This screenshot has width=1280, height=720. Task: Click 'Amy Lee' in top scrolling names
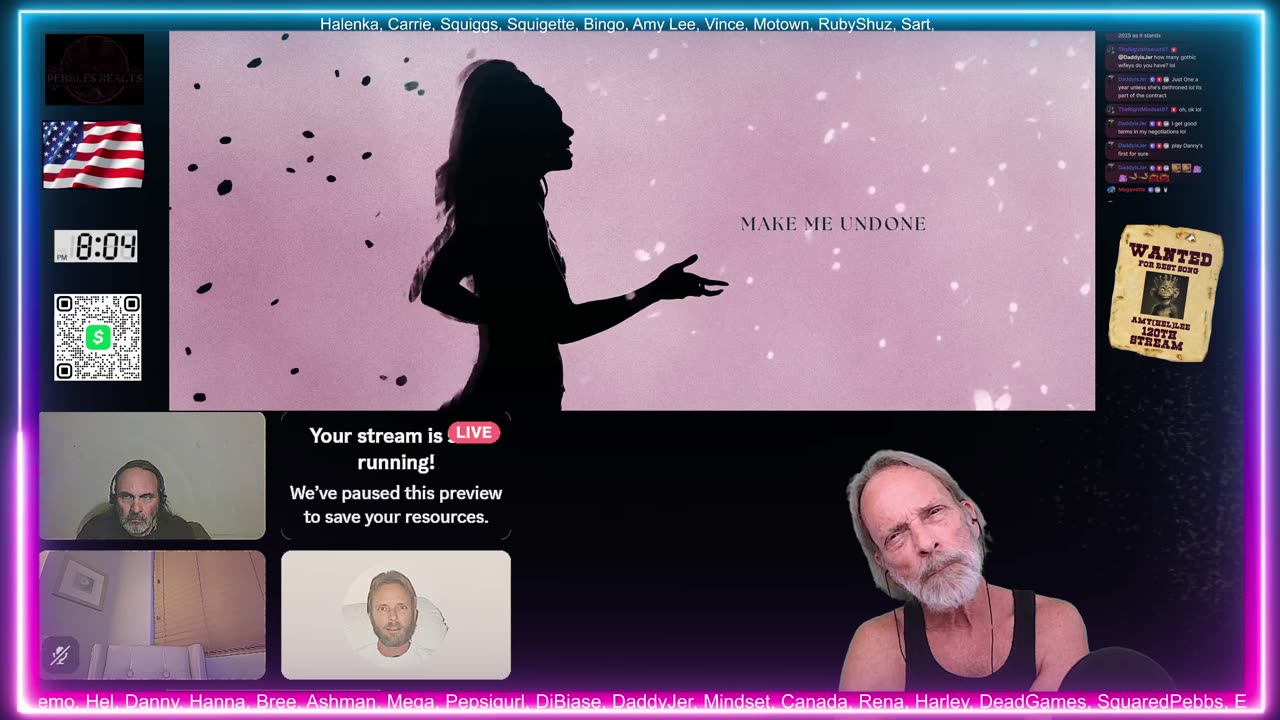pyautogui.click(x=663, y=24)
